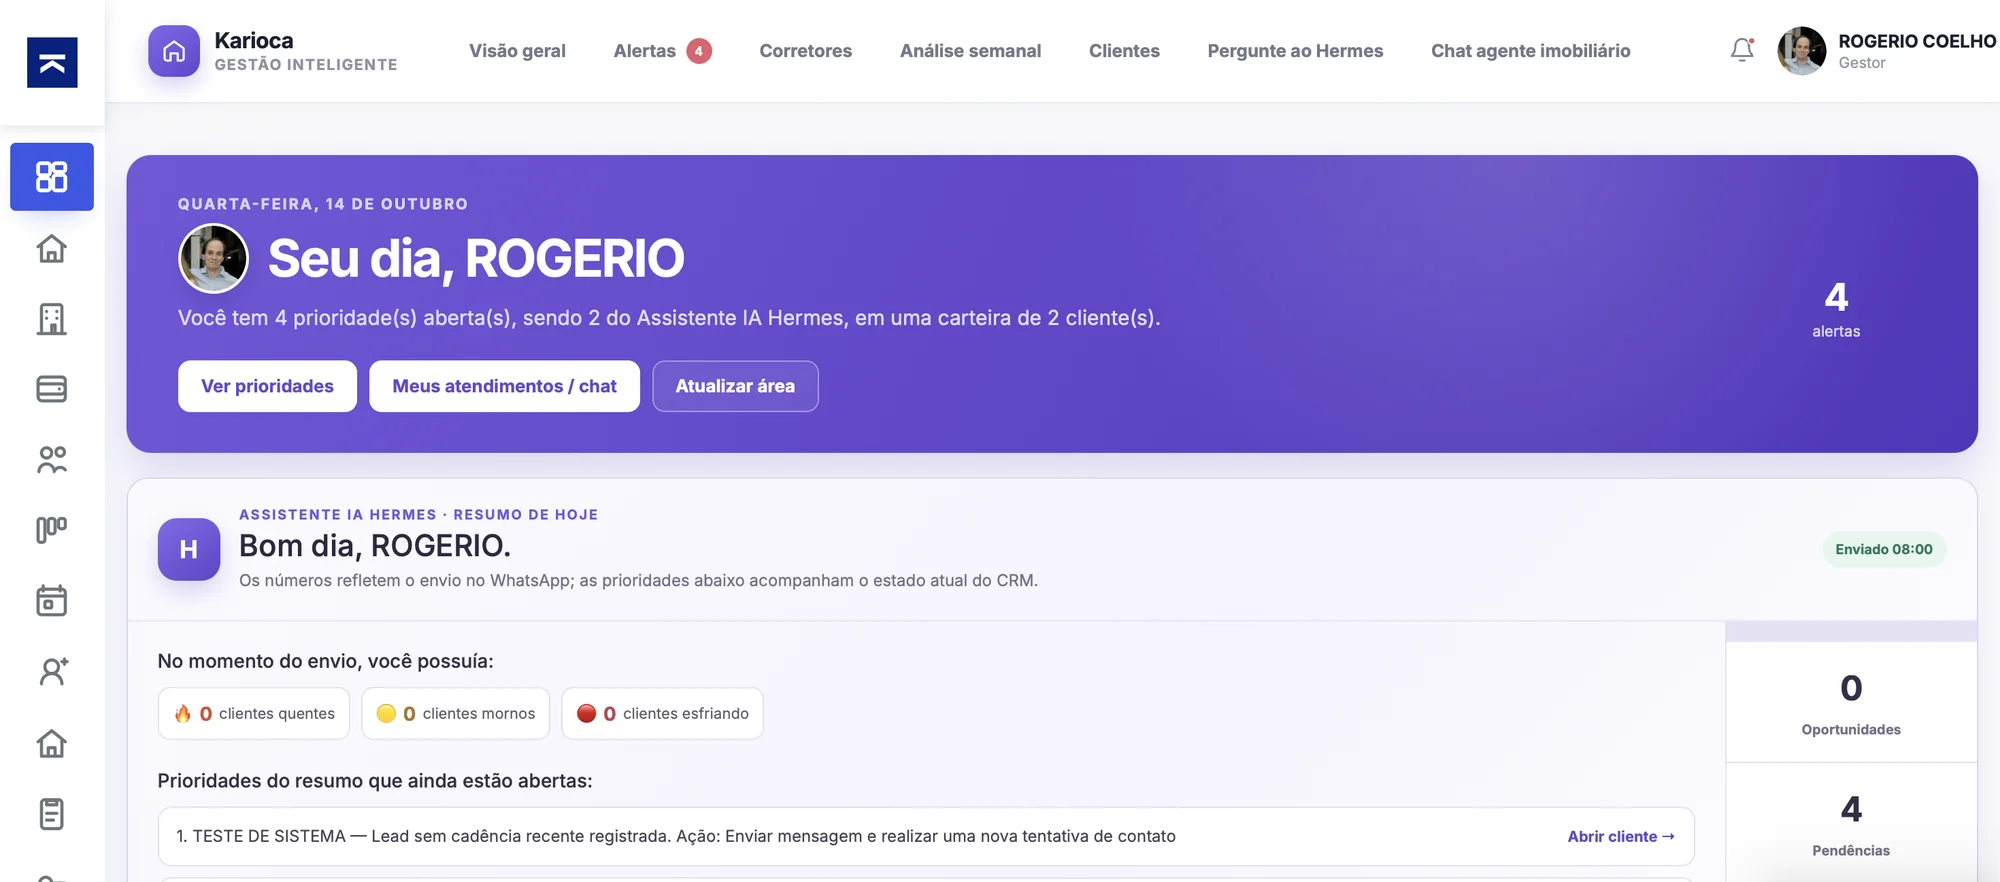The width and height of the screenshot is (2000, 882).
Task: Open the dashboard grid icon in sidebar
Action: click(x=52, y=177)
